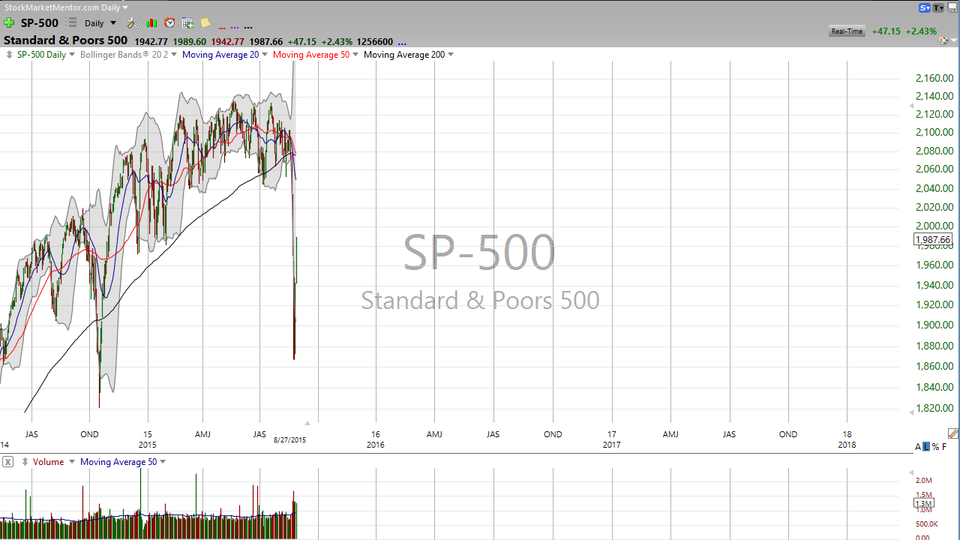Expand the SP-500 Daily plot dropdown arrow

click(72, 54)
